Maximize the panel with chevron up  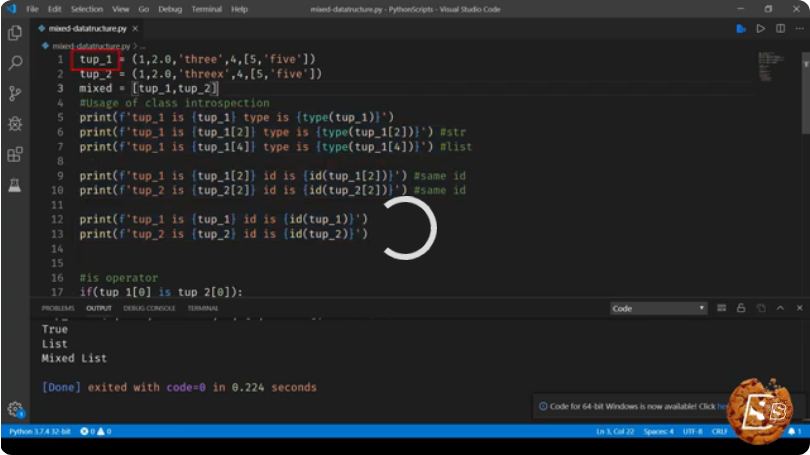[x=780, y=308]
